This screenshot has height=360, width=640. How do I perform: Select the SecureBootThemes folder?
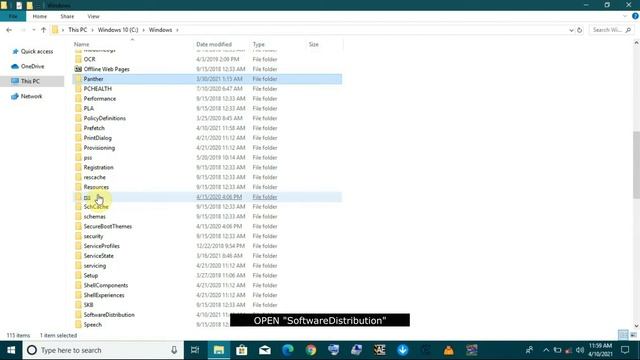[x=108, y=226]
